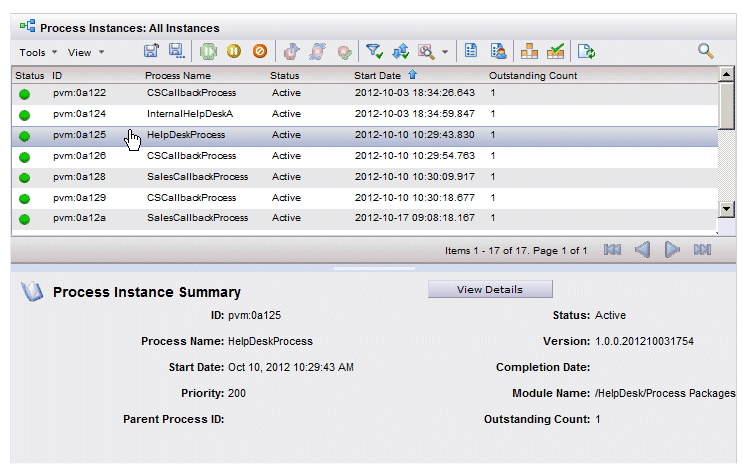
Task: Click the Module Name value /HelpDesk/Process Packages
Action: (x=665, y=393)
